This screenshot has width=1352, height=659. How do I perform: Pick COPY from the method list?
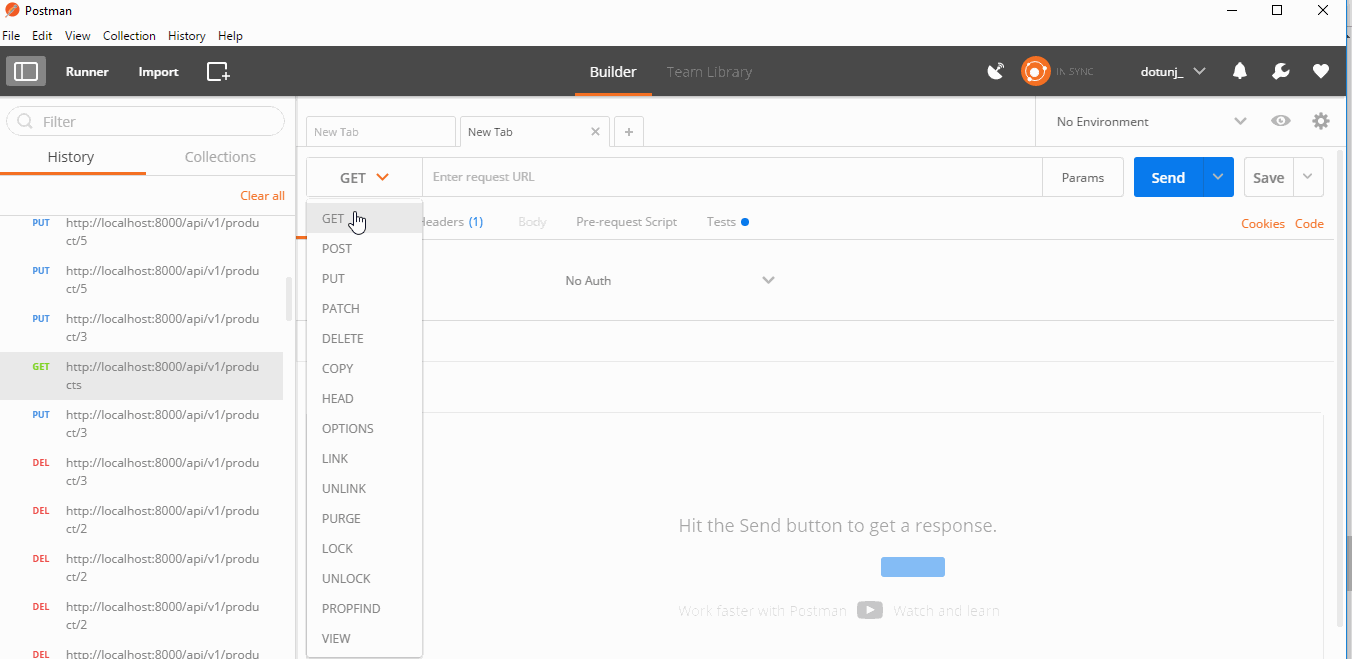364,368
